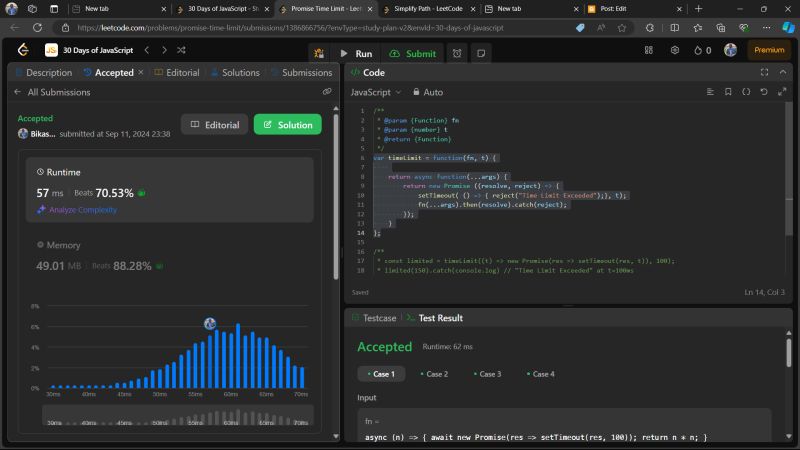Open the Testcase tab
The height and width of the screenshot is (450, 800).
point(375,317)
